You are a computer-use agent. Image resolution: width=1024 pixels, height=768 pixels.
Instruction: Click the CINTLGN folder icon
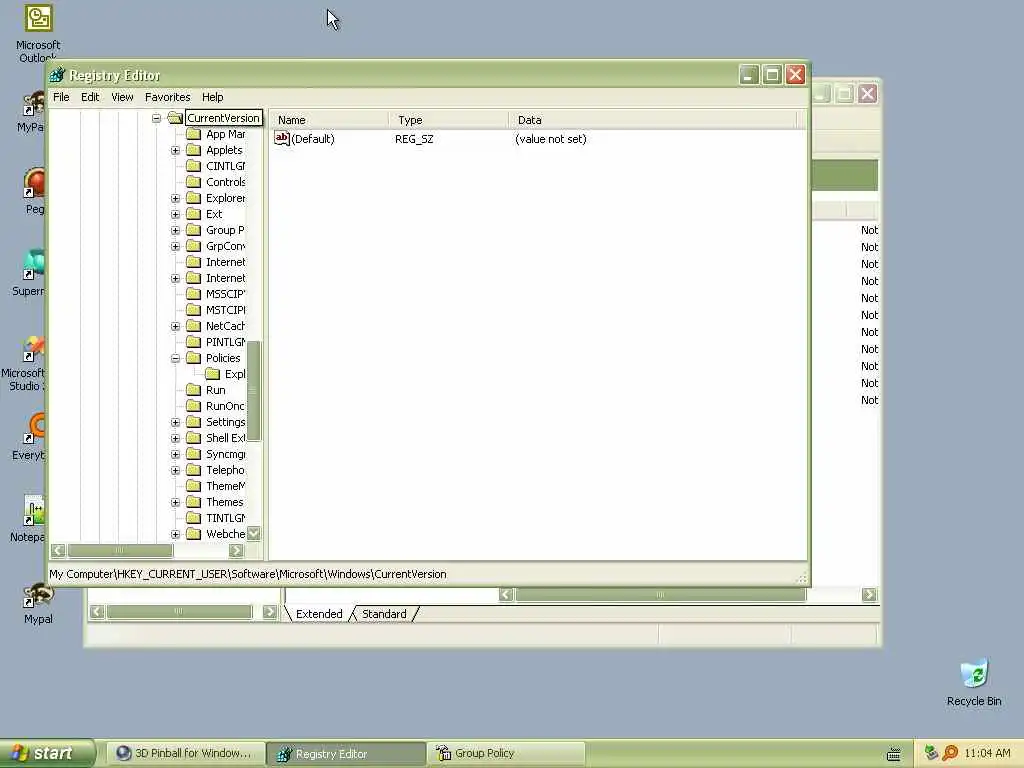[193, 166]
